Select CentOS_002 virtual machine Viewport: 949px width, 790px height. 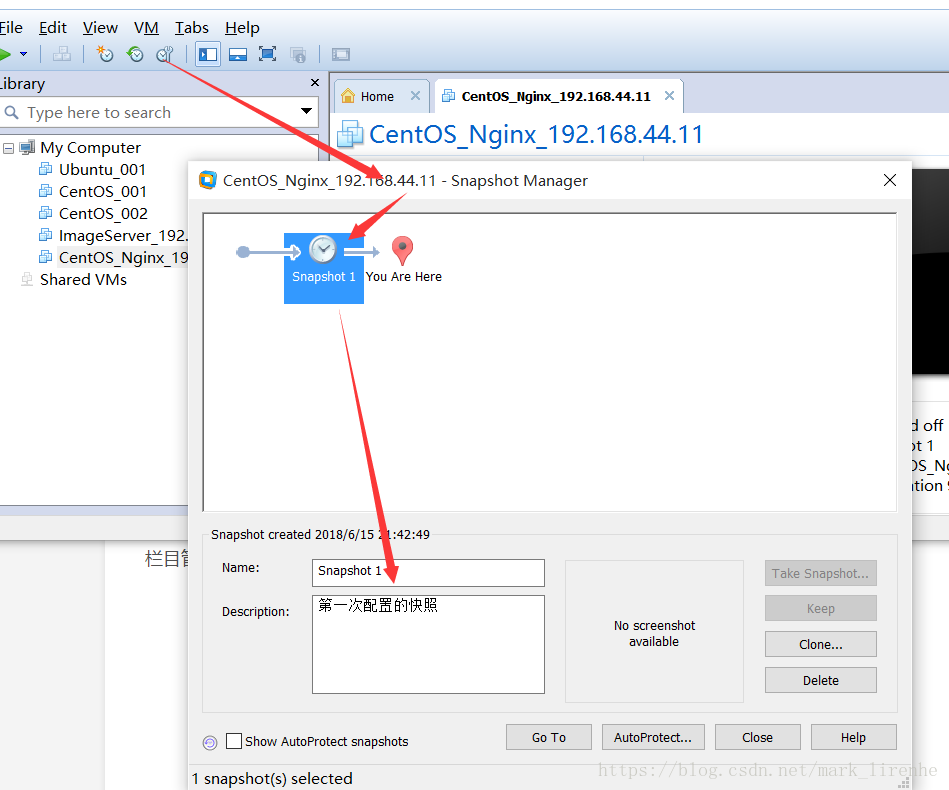coord(103,214)
